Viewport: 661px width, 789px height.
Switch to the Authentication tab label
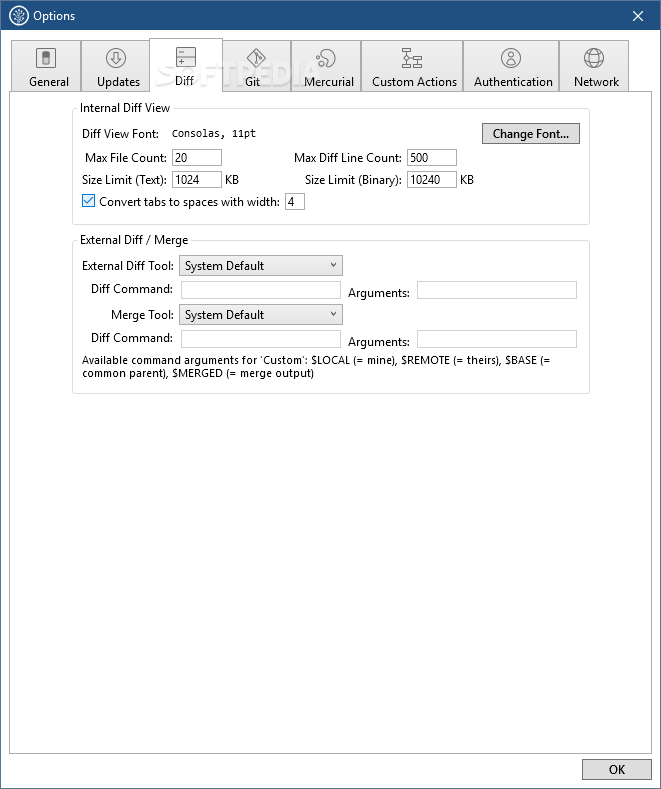click(513, 82)
